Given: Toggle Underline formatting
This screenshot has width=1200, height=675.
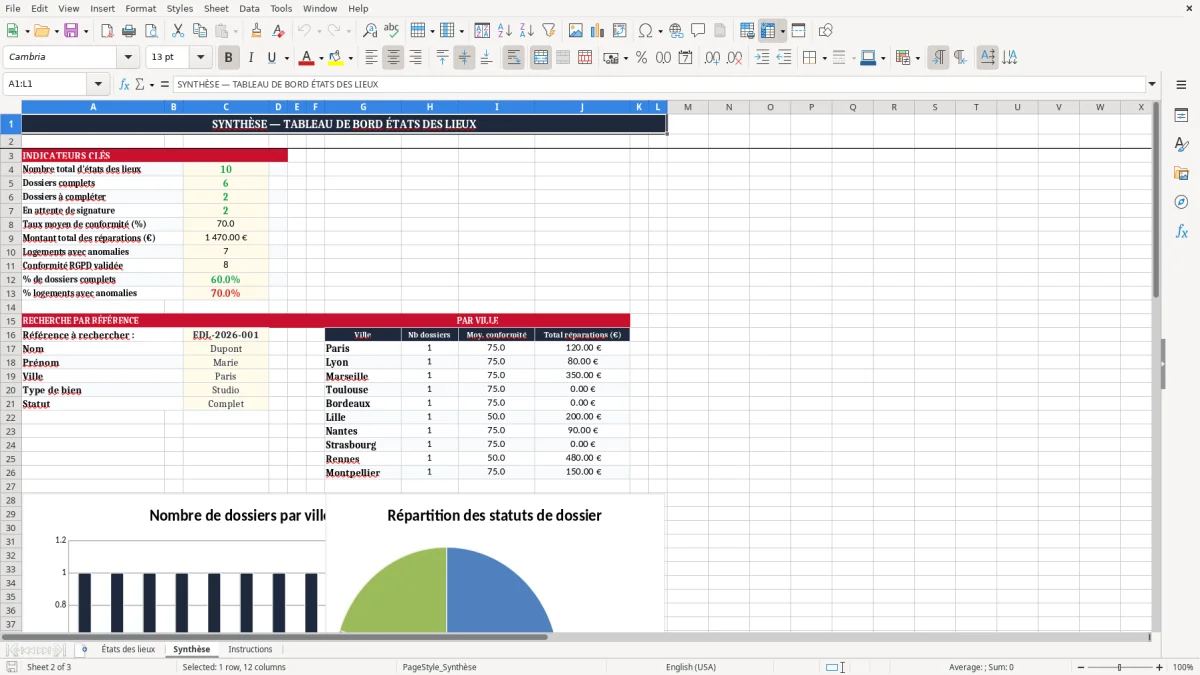Looking at the screenshot, I should [x=272, y=58].
